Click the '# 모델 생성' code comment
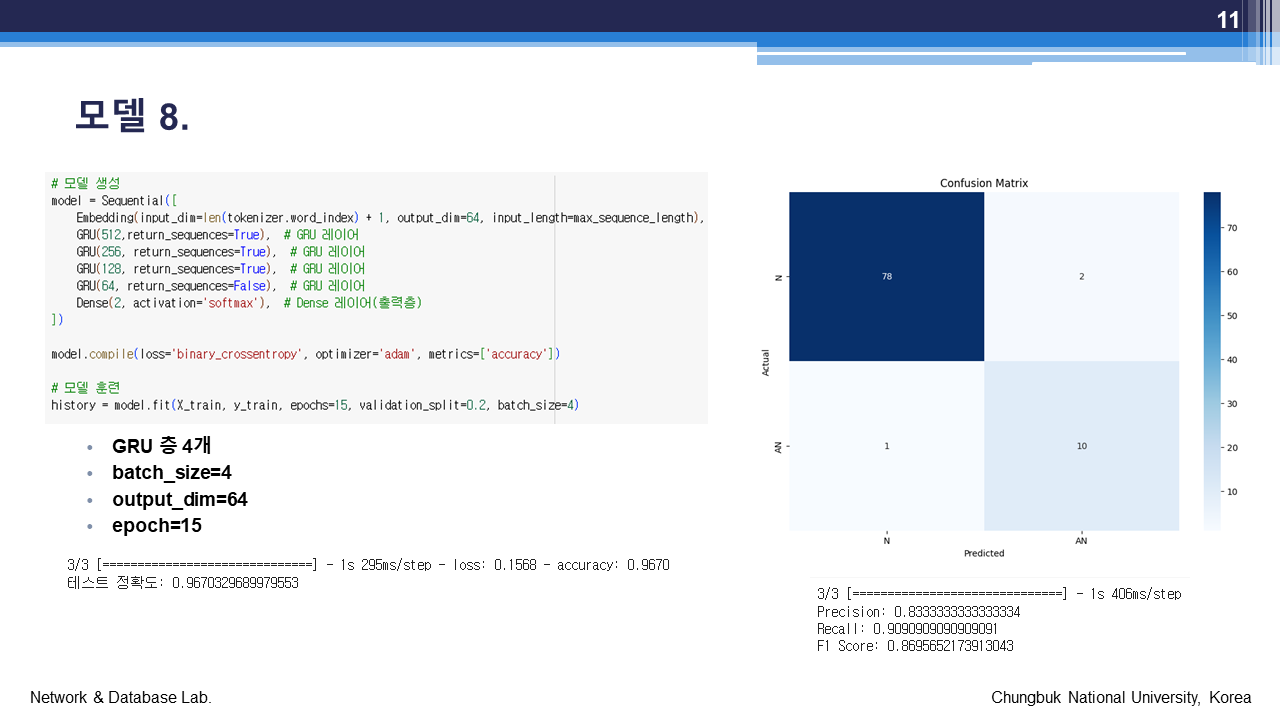The width and height of the screenshot is (1280, 720). [85, 183]
